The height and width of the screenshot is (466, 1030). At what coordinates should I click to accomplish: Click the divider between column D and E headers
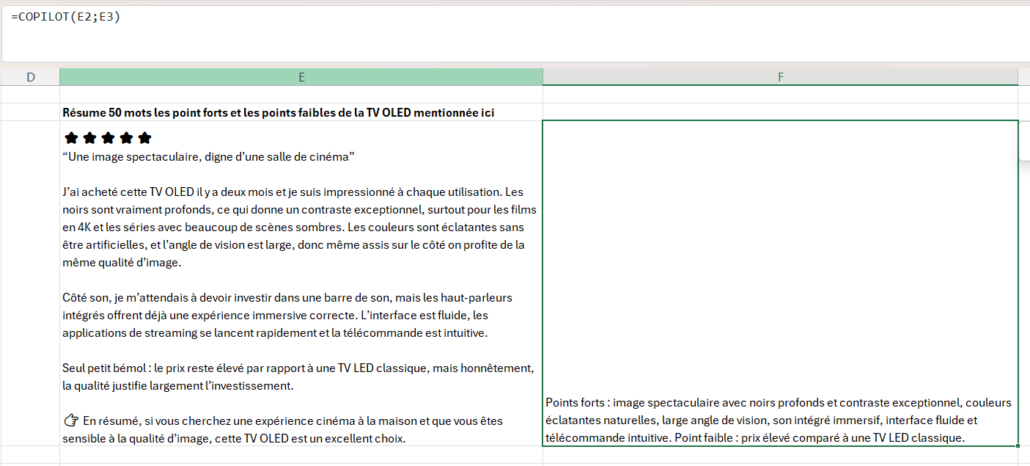[x=59, y=77]
